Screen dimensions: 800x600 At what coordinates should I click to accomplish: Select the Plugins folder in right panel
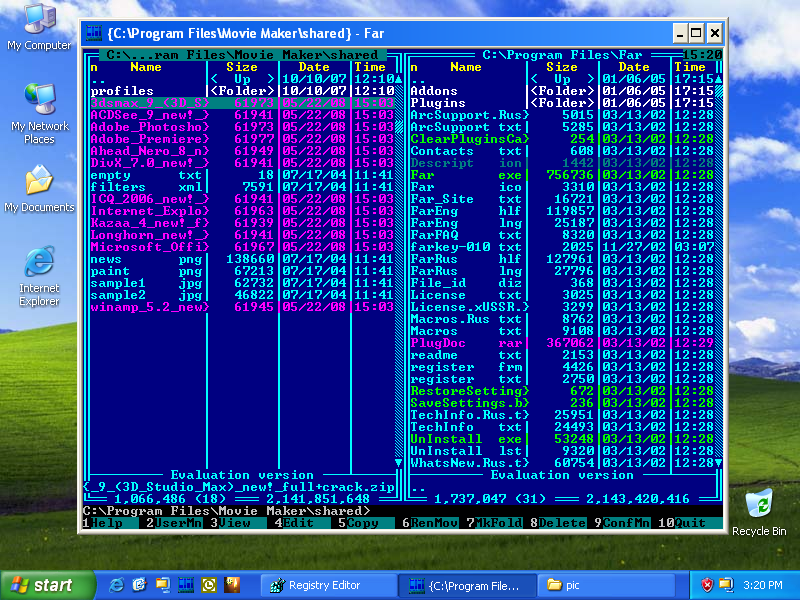point(562,103)
